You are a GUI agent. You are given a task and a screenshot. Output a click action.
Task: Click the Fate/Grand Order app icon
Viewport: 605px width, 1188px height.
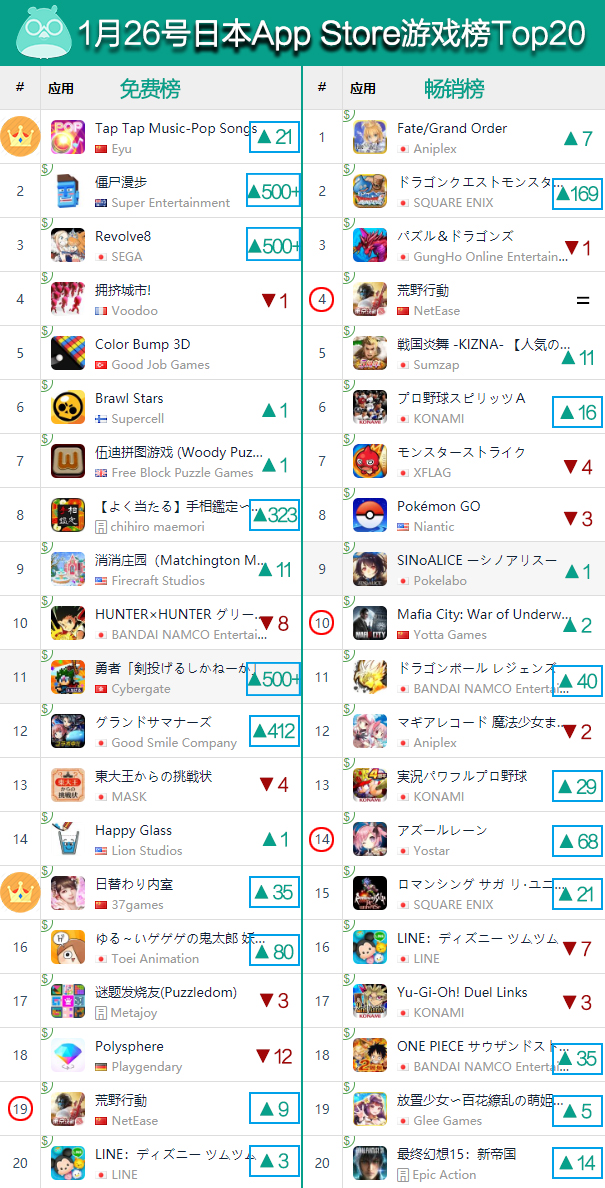click(x=370, y=137)
